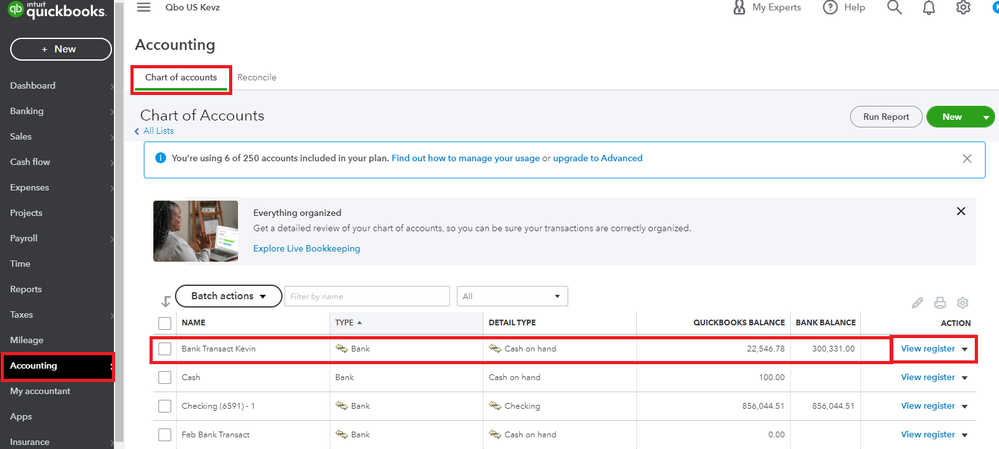Toggle the select-all checkbox in header

click(x=164, y=323)
